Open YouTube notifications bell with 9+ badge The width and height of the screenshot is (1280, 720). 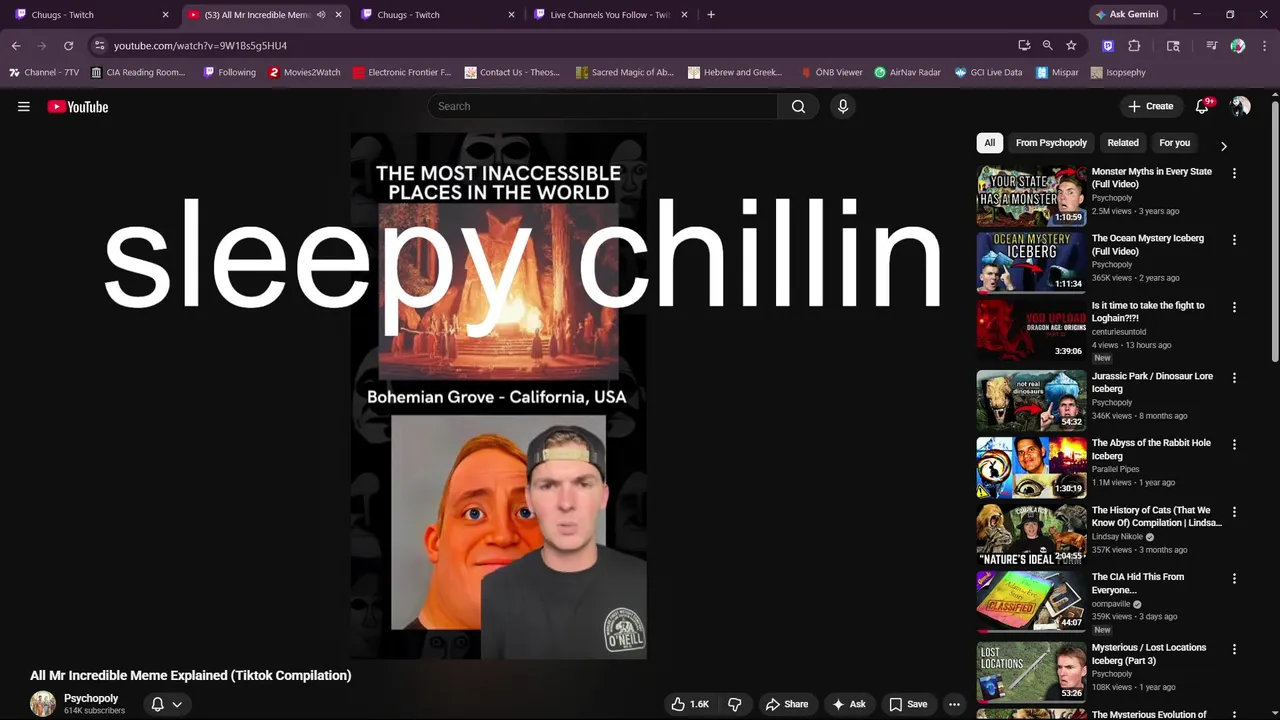tap(1203, 106)
